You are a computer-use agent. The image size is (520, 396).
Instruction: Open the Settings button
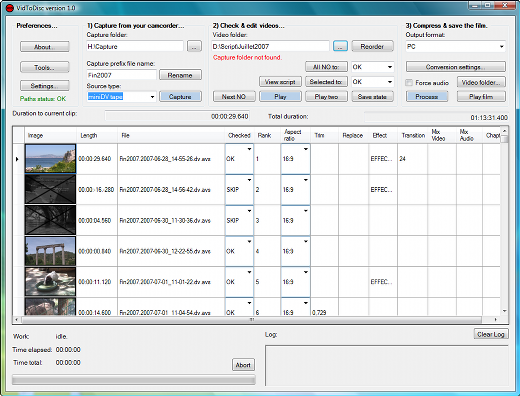click(45, 86)
